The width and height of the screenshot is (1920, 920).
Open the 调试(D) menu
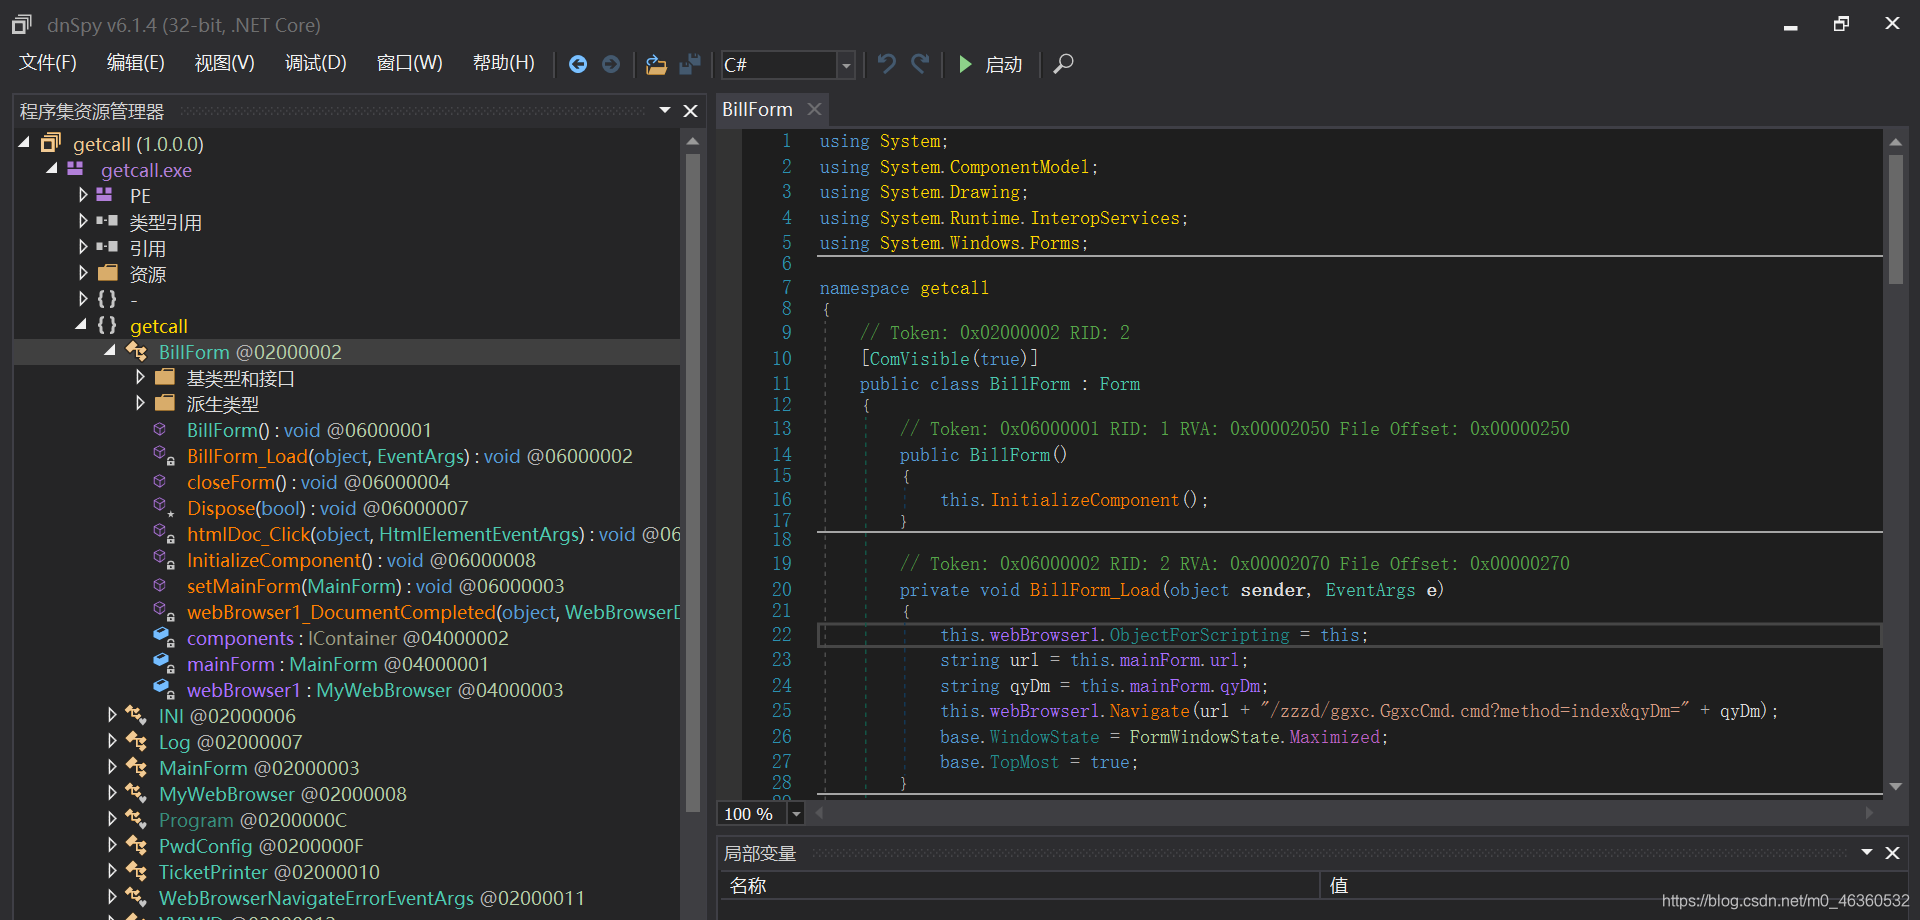[x=316, y=64]
